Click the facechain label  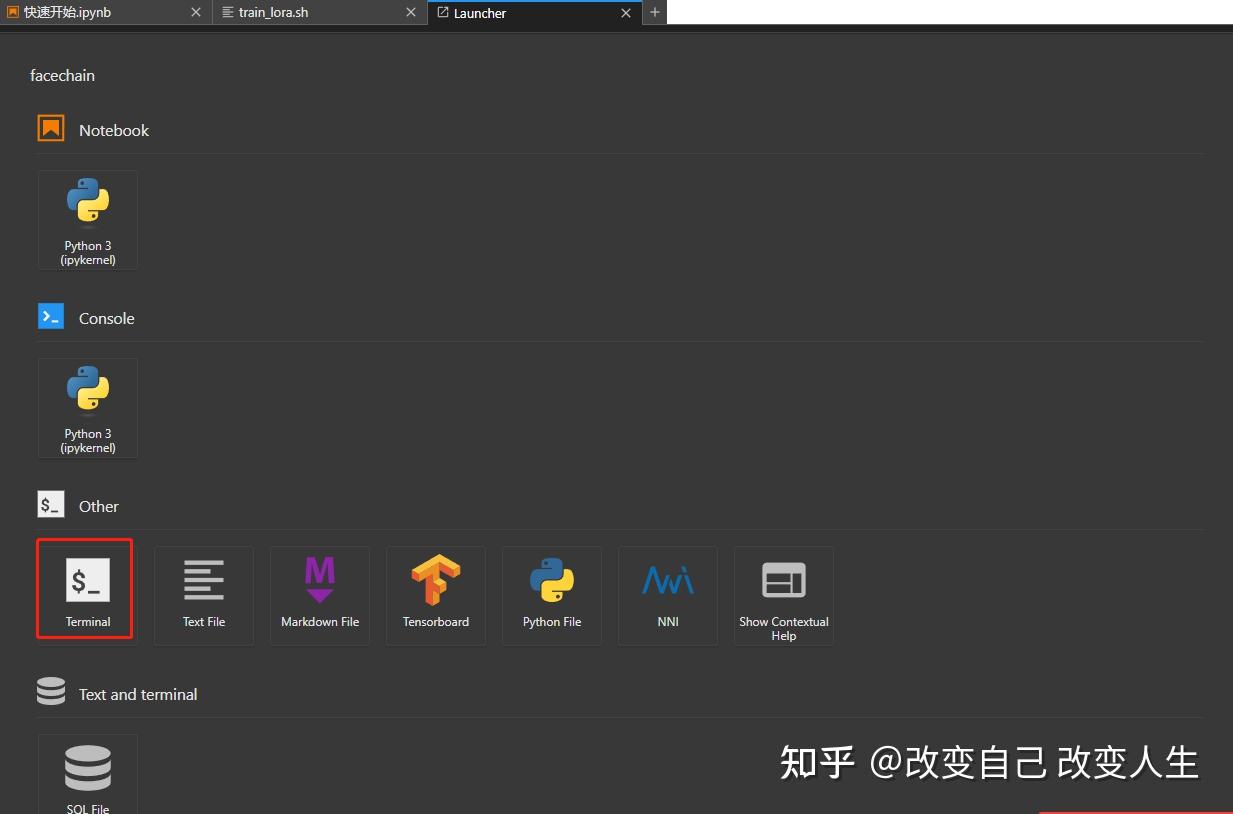62,75
